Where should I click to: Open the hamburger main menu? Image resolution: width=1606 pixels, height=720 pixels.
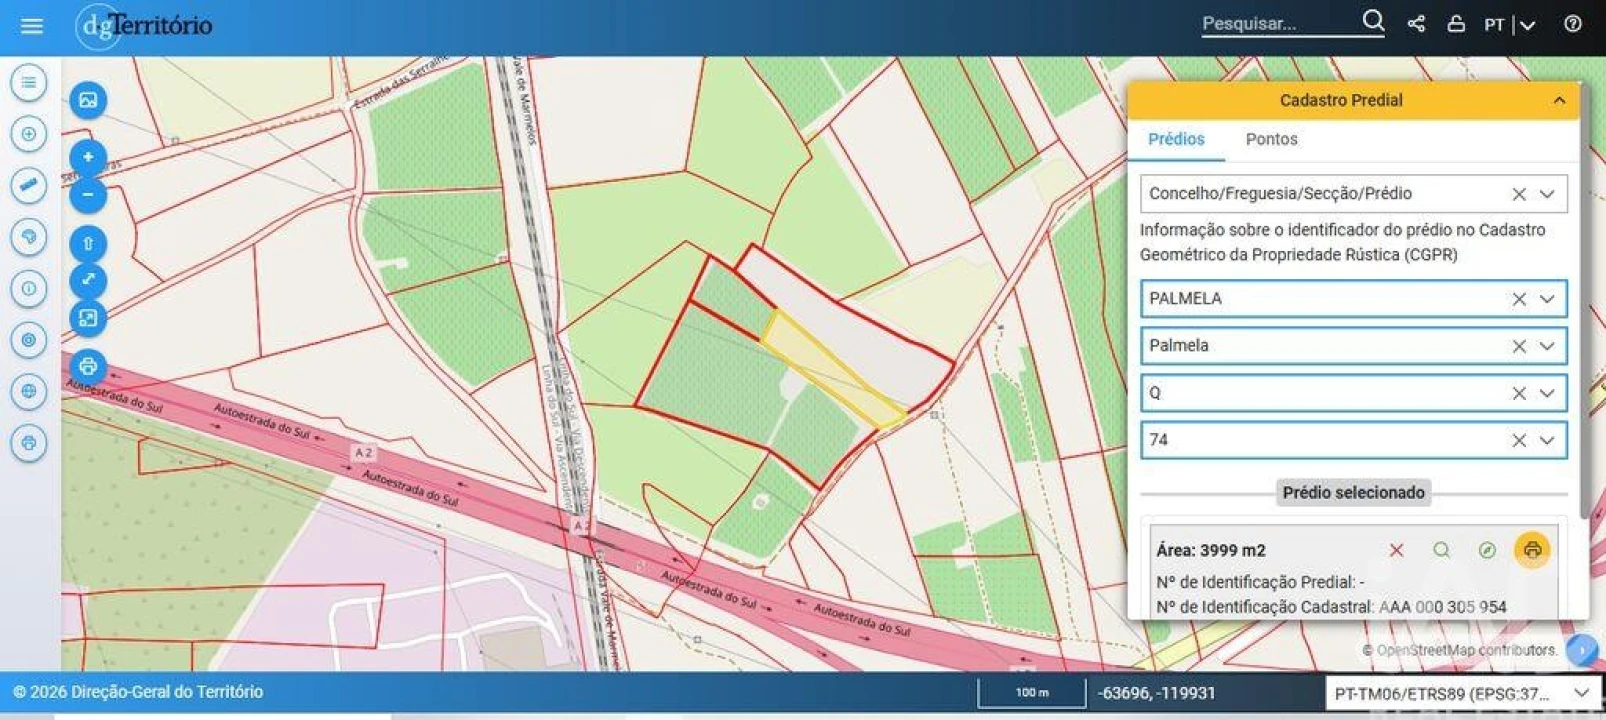coord(31,25)
